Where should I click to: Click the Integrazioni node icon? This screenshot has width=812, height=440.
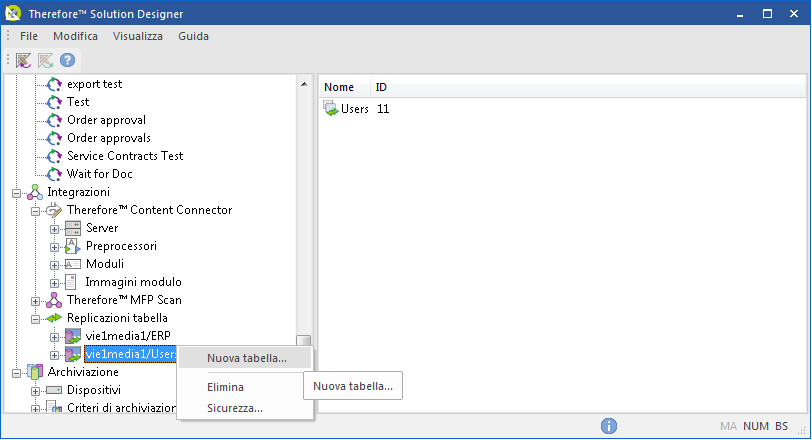click(x=35, y=192)
